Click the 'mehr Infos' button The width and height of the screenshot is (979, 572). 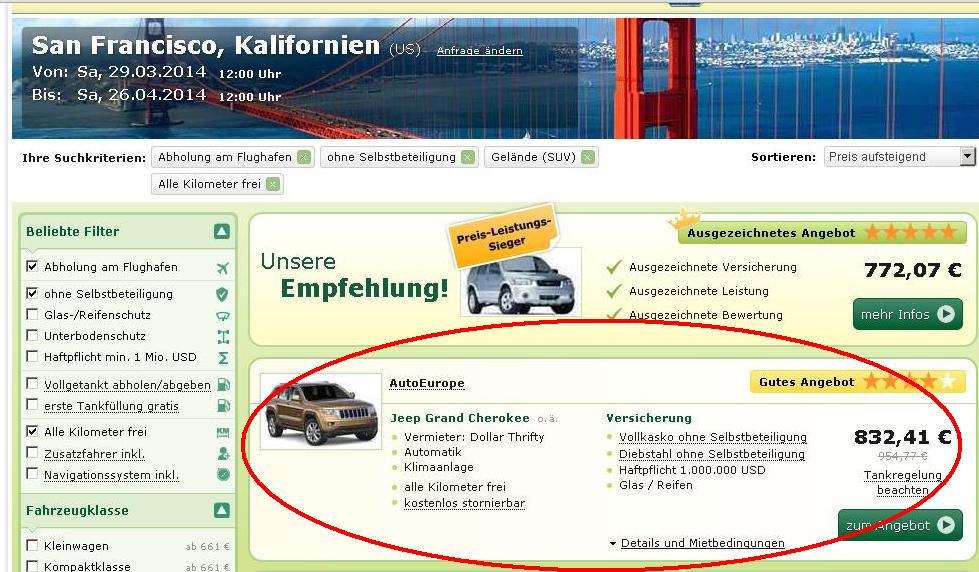coord(907,314)
